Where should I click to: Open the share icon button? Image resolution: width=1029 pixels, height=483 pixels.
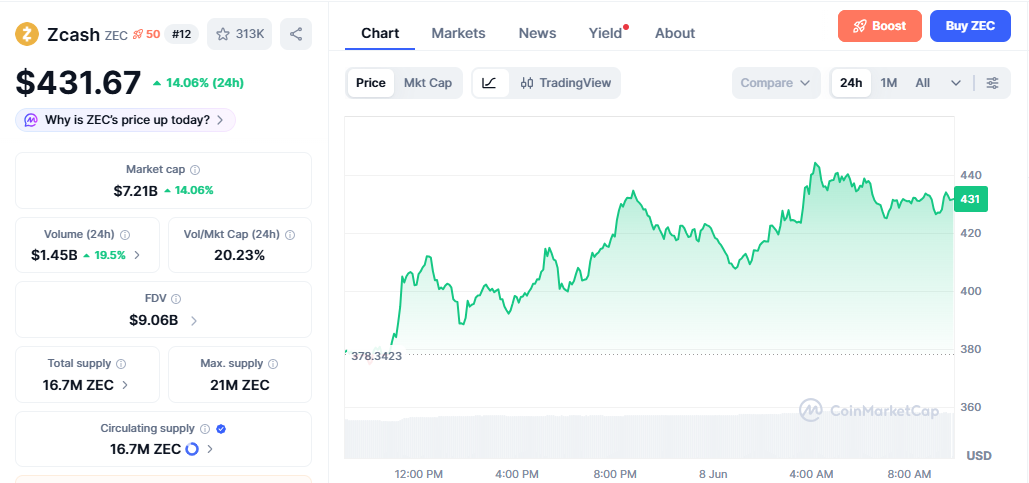(296, 34)
